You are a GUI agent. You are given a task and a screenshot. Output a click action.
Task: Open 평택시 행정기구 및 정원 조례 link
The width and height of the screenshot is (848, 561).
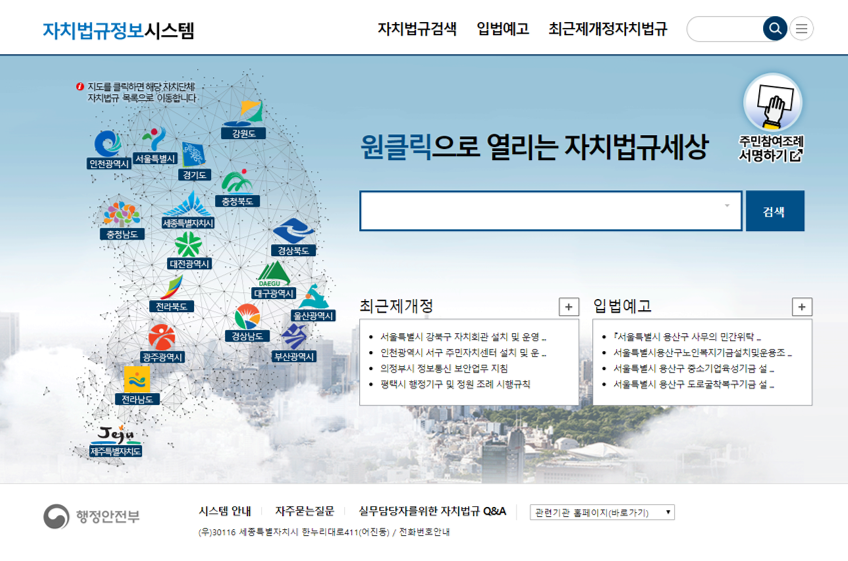coord(455,384)
